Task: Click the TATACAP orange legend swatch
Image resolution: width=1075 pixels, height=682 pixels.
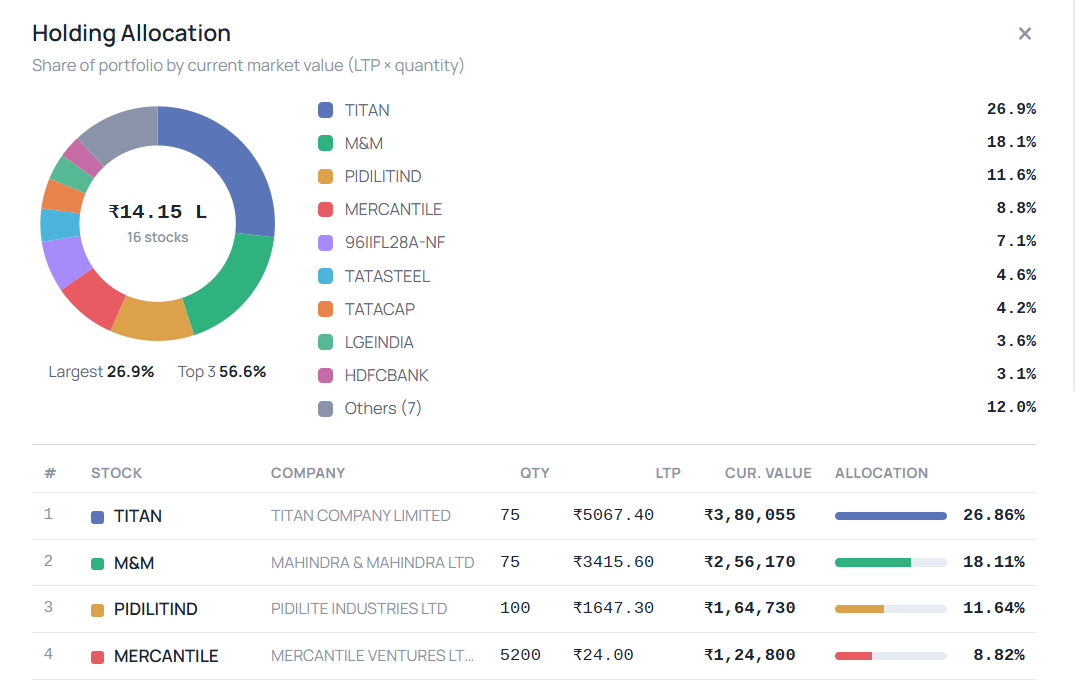Action: (x=326, y=309)
